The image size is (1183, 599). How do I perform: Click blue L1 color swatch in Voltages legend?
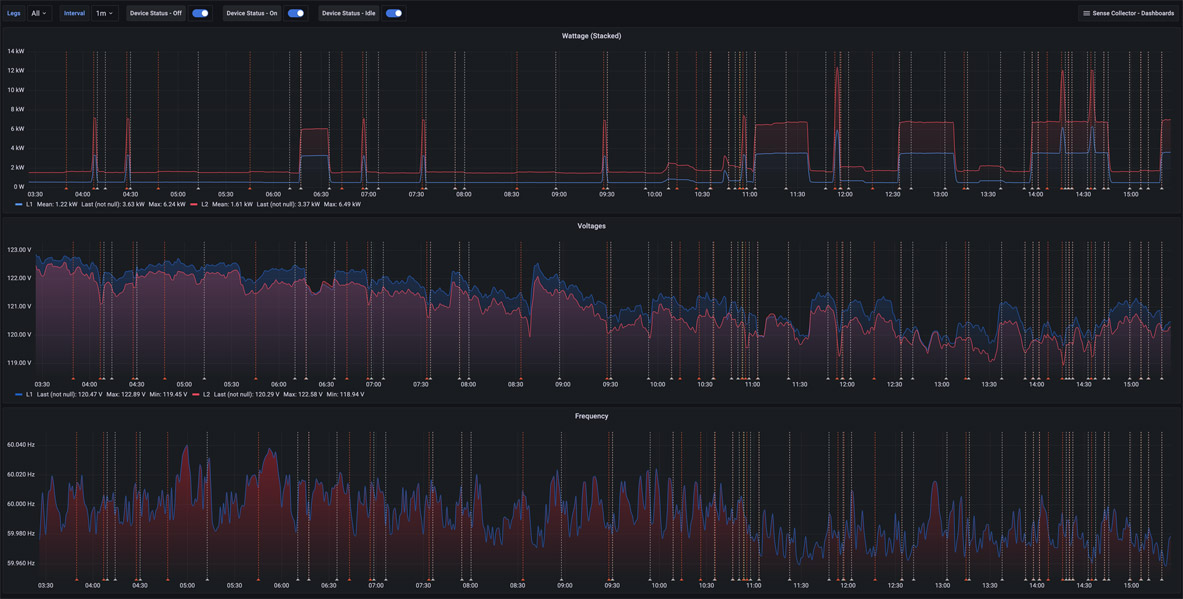point(19,394)
